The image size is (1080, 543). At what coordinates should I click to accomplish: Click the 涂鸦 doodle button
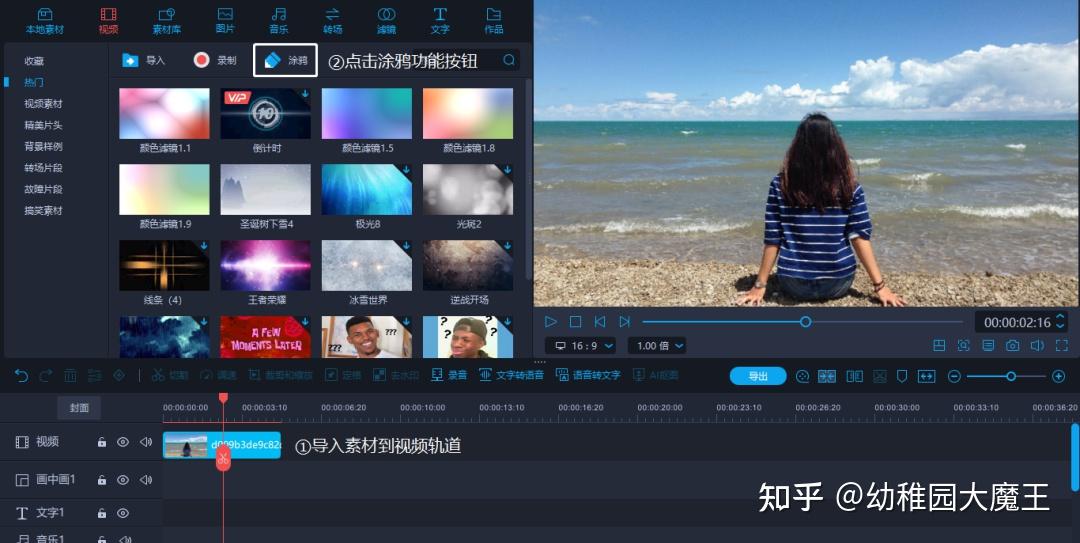point(285,61)
